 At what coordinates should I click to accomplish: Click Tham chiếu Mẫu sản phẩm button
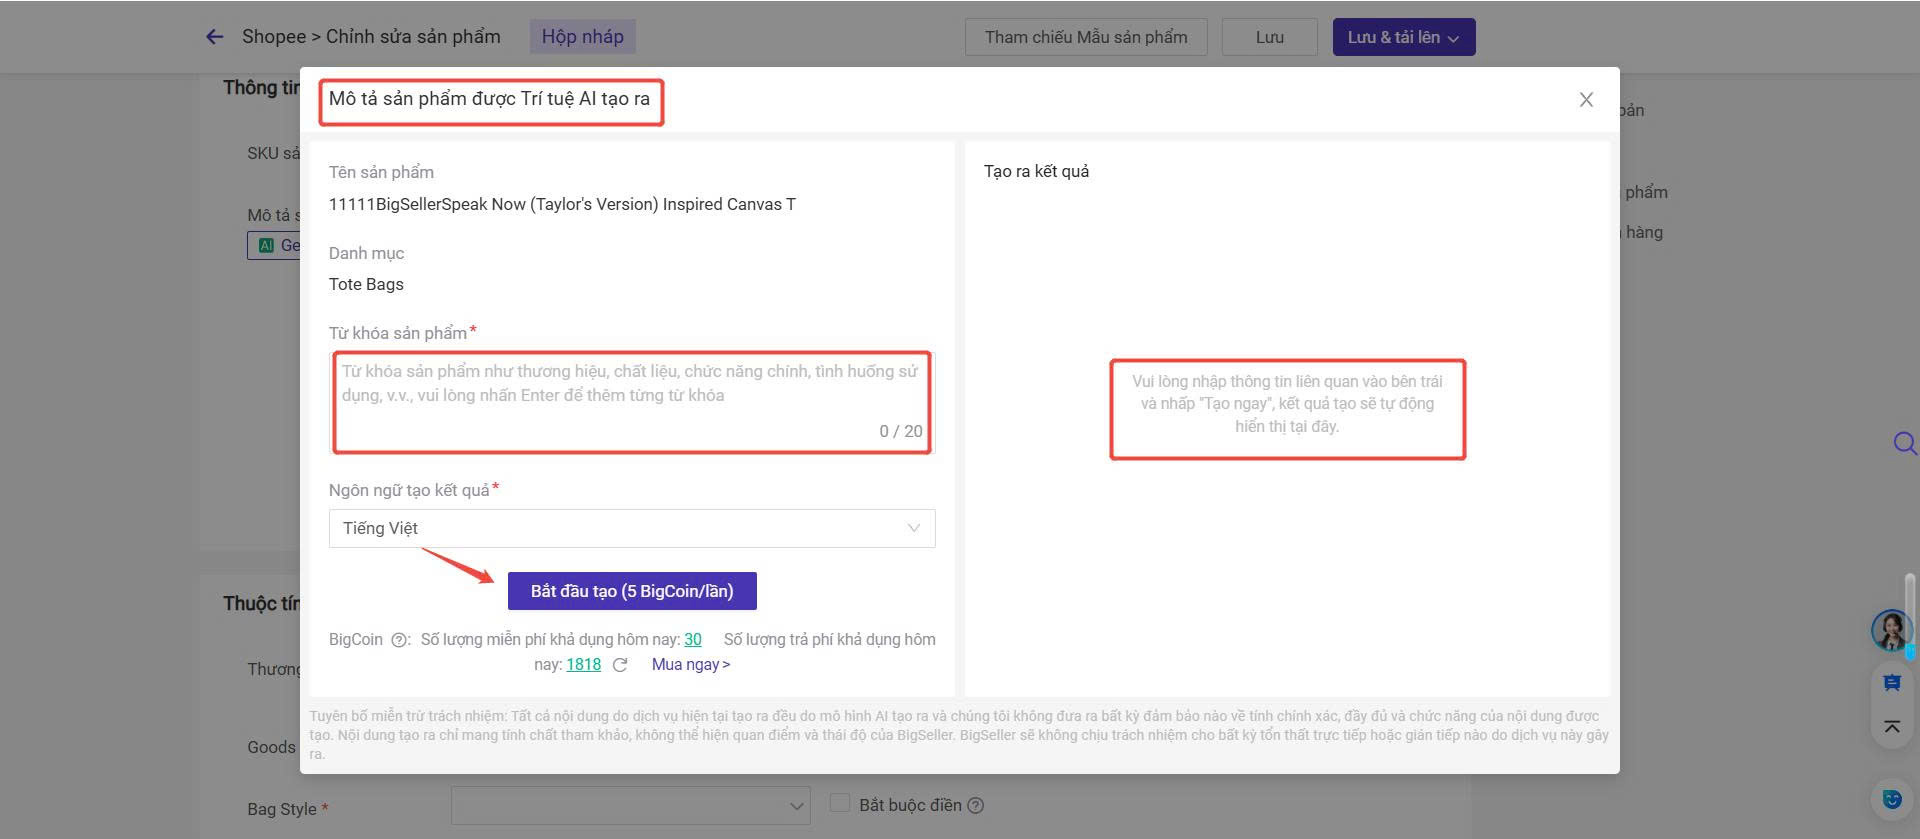click(x=1085, y=37)
